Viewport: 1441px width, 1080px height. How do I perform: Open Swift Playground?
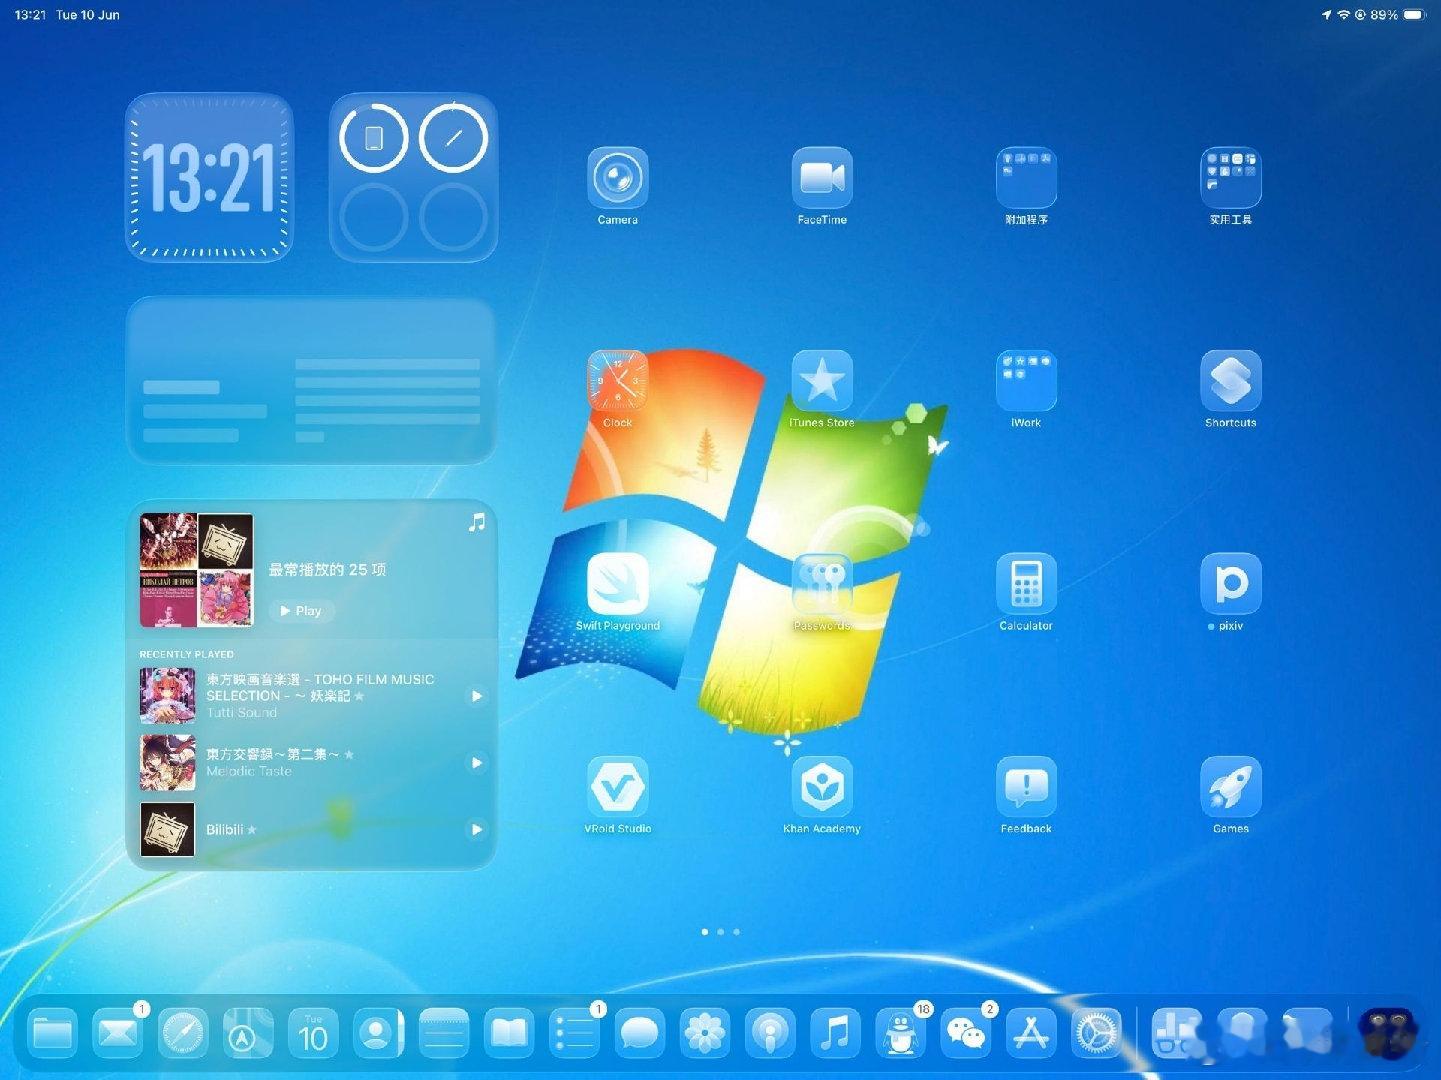click(x=617, y=583)
